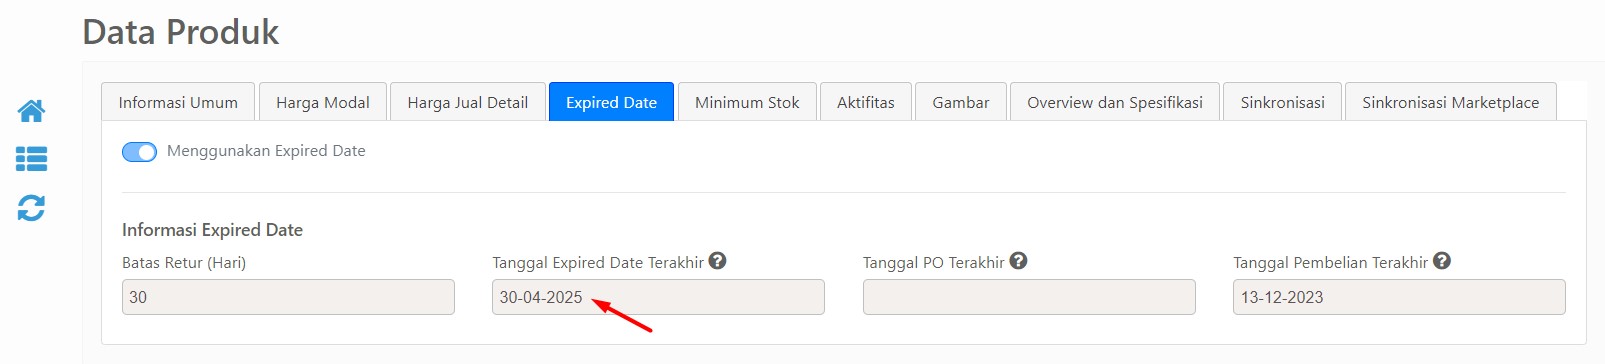1605x364 pixels.
Task: Switch to Informasi Umum tab
Action: (178, 102)
